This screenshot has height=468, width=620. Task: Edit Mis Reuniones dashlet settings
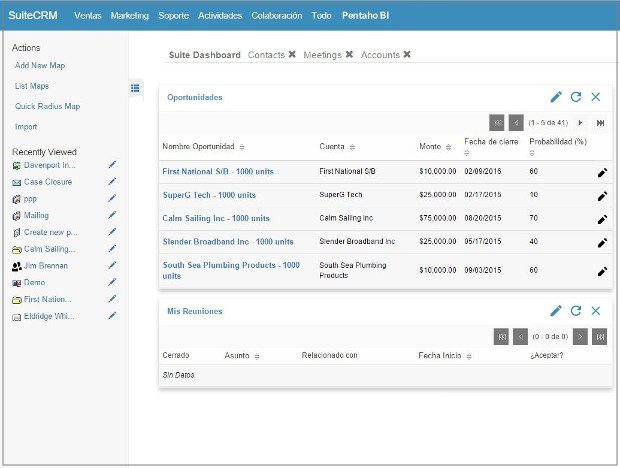click(556, 311)
